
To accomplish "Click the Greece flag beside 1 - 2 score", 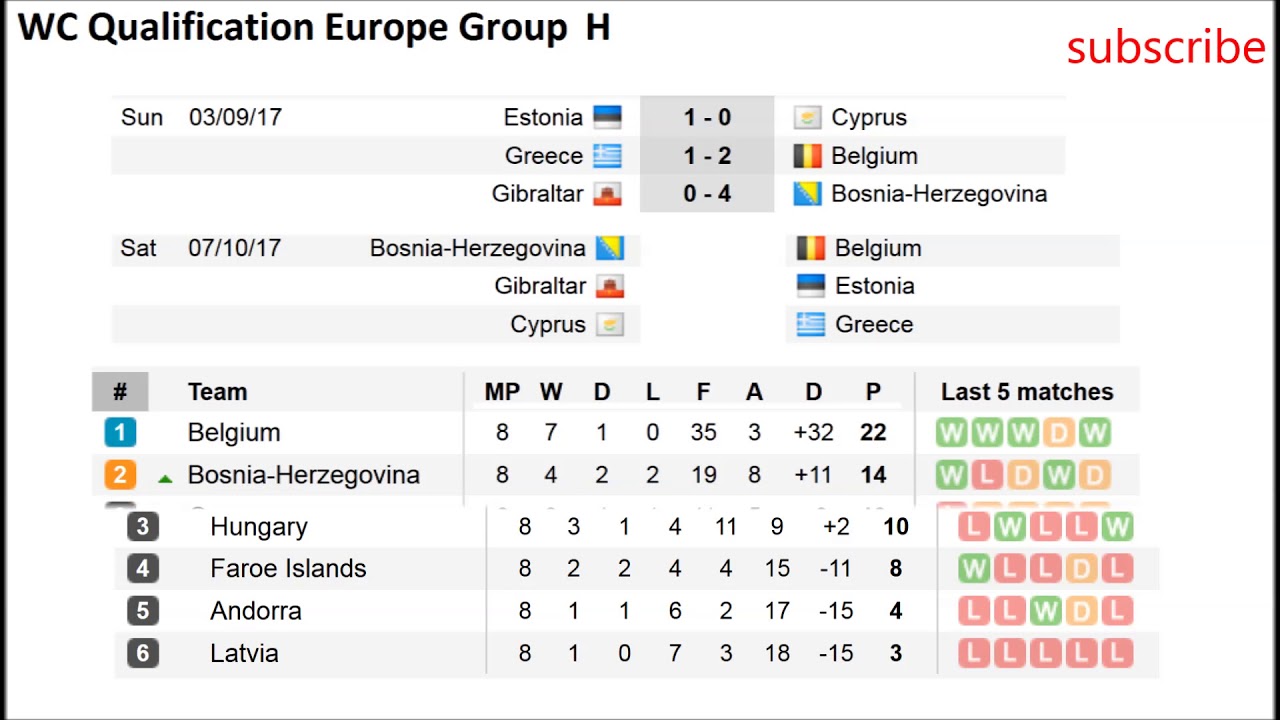I will pyautogui.click(x=607, y=156).
